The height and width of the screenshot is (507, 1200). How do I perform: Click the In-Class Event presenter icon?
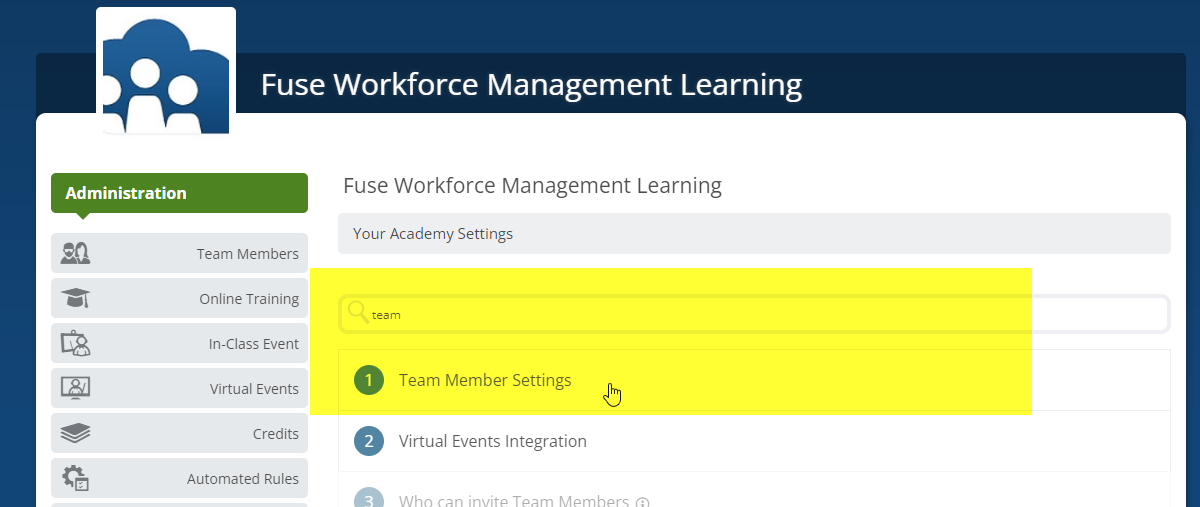76,343
